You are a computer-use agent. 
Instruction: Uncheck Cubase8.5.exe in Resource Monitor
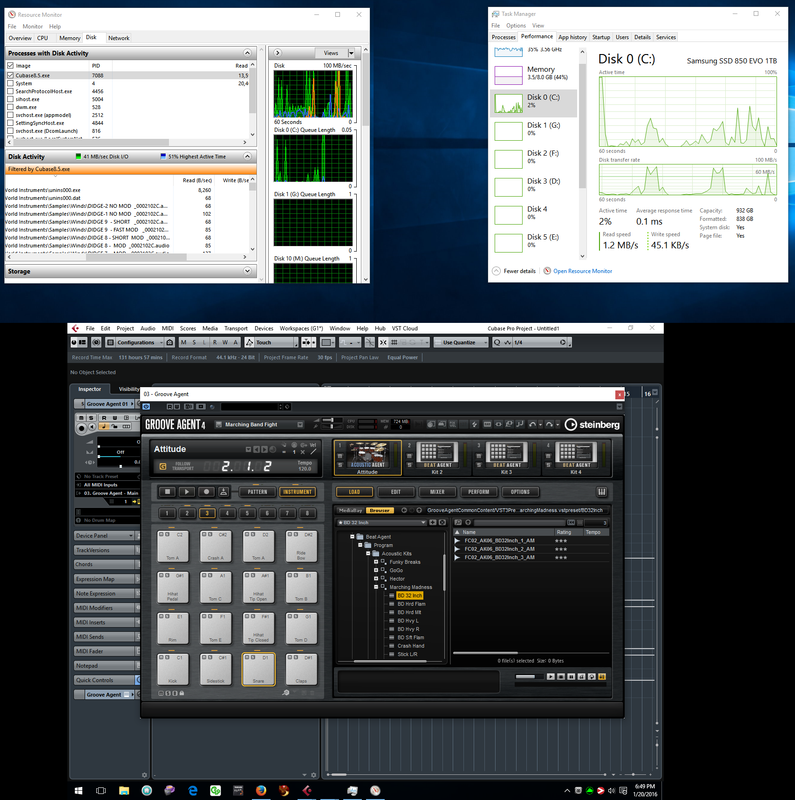[10, 75]
